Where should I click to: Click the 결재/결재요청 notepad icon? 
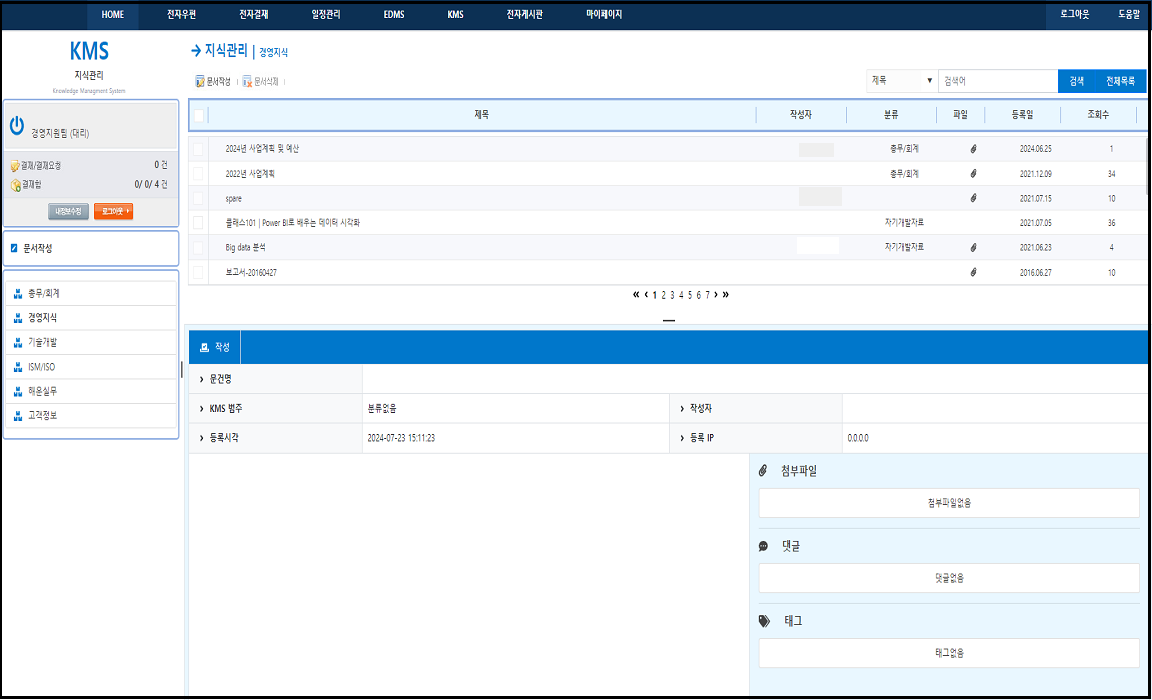point(15,166)
